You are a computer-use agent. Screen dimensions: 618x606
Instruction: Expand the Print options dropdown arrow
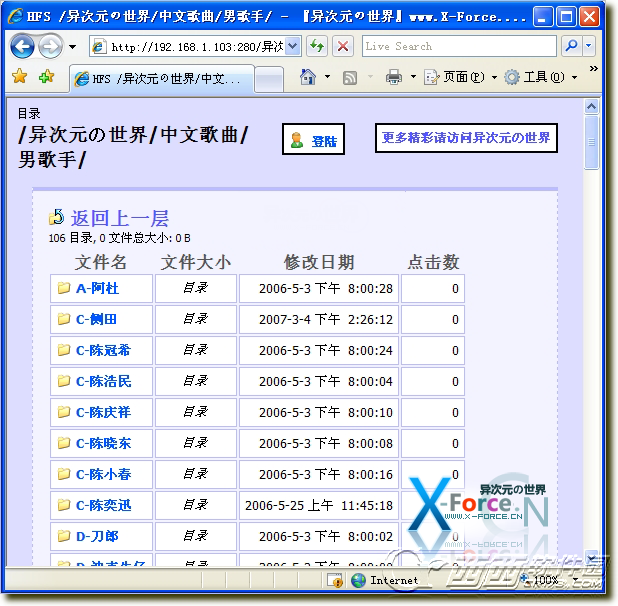413,77
